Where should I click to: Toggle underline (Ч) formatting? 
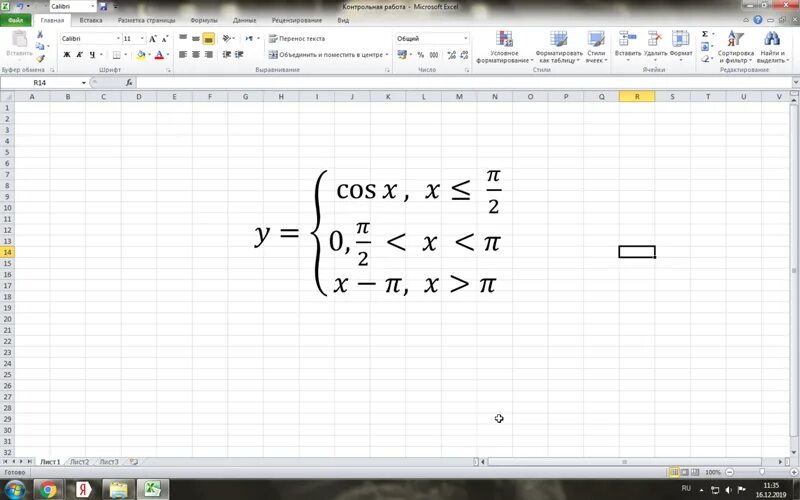(92, 55)
